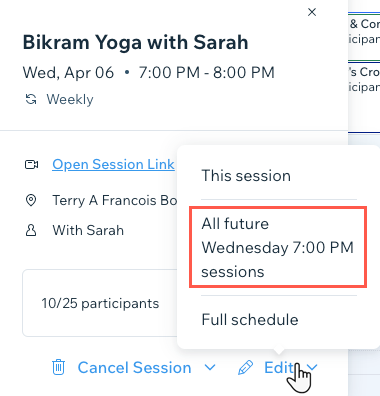
Task: Click the trash can icon
Action: click(x=58, y=367)
